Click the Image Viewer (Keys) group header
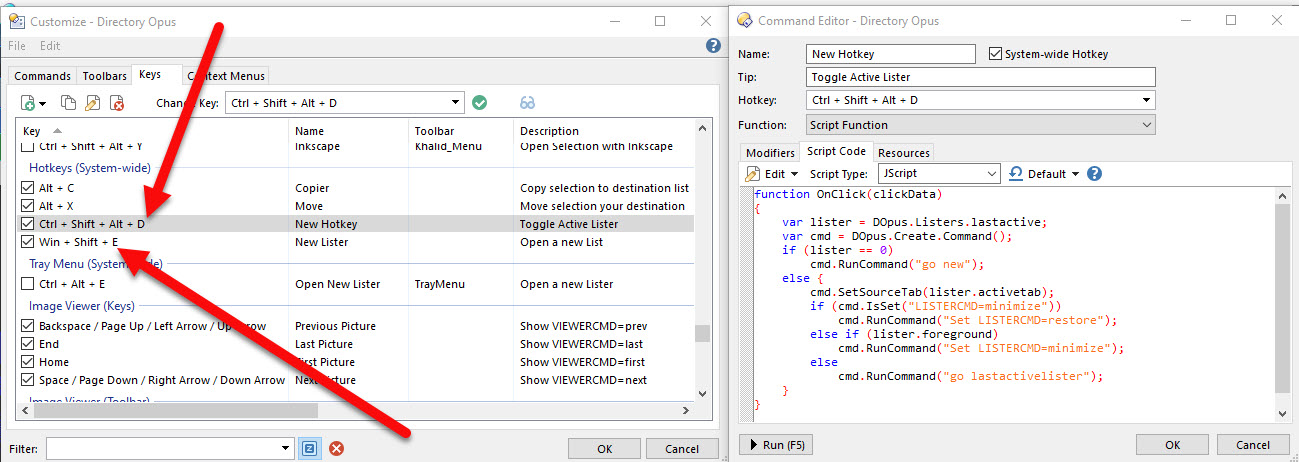Viewport: 1299px width, 462px height. tap(82, 306)
